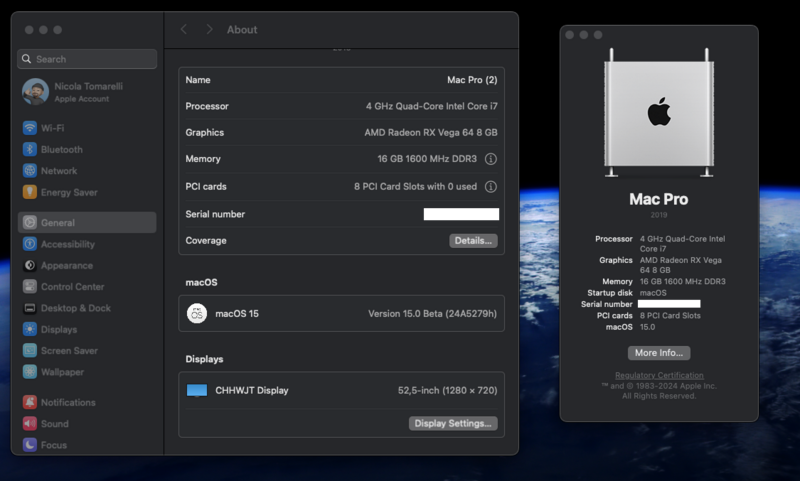Click the Coverage Details button
Image resolution: width=800 pixels, height=481 pixels.
tap(473, 241)
